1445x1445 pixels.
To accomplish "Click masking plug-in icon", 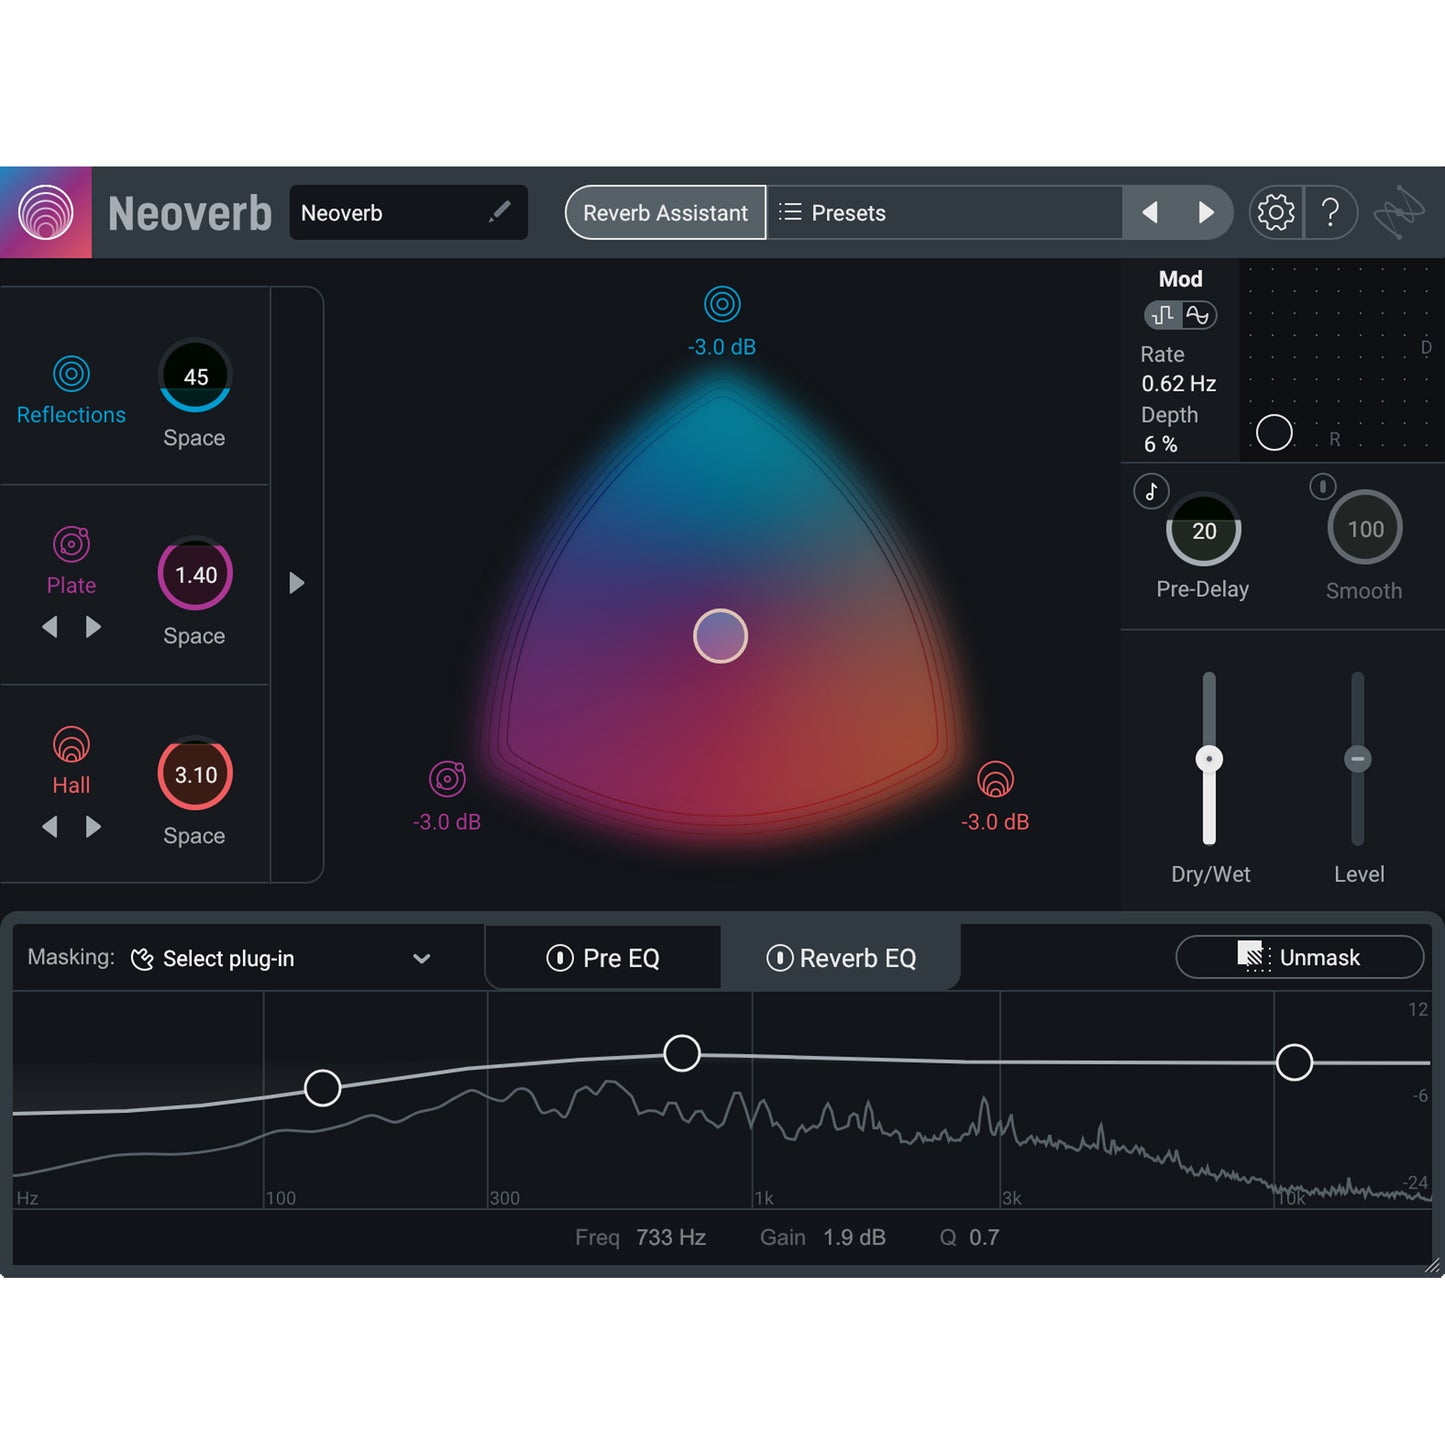I will tap(142, 959).
